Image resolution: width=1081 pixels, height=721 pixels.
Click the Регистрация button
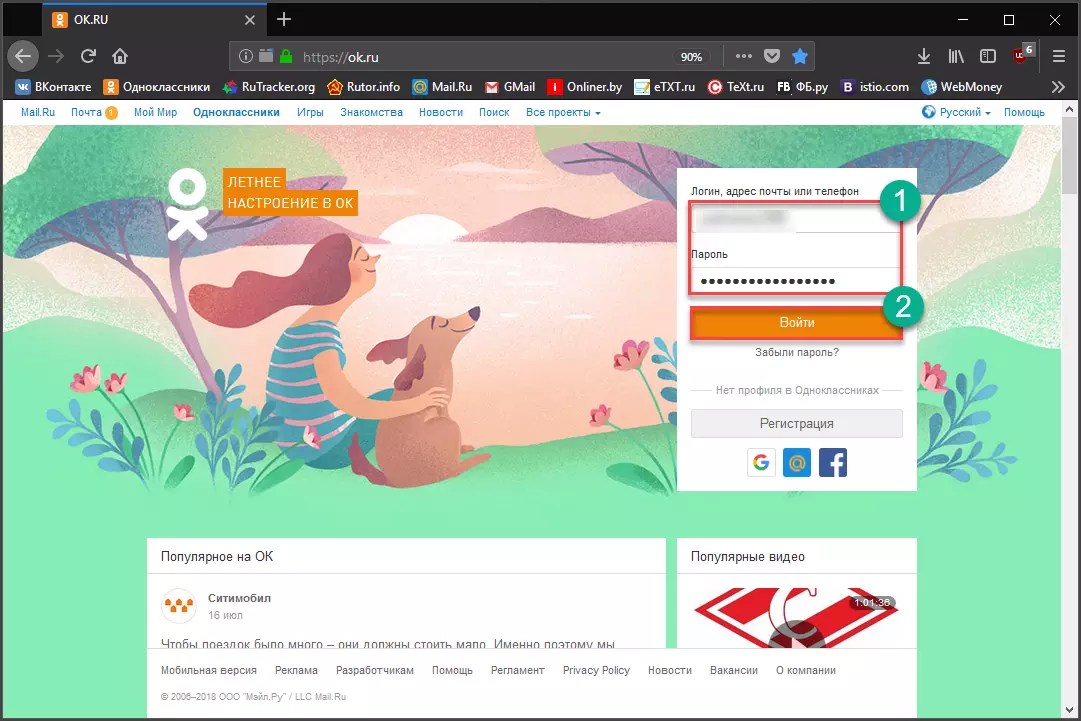796,423
